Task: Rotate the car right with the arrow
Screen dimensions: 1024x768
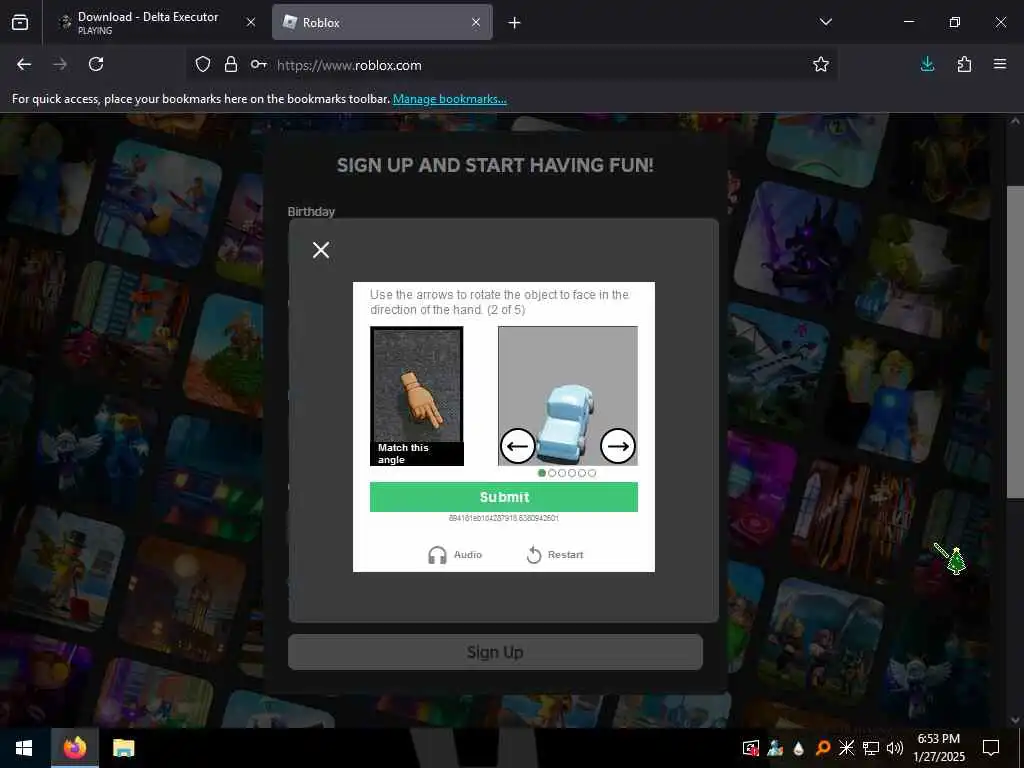Action: [618, 446]
